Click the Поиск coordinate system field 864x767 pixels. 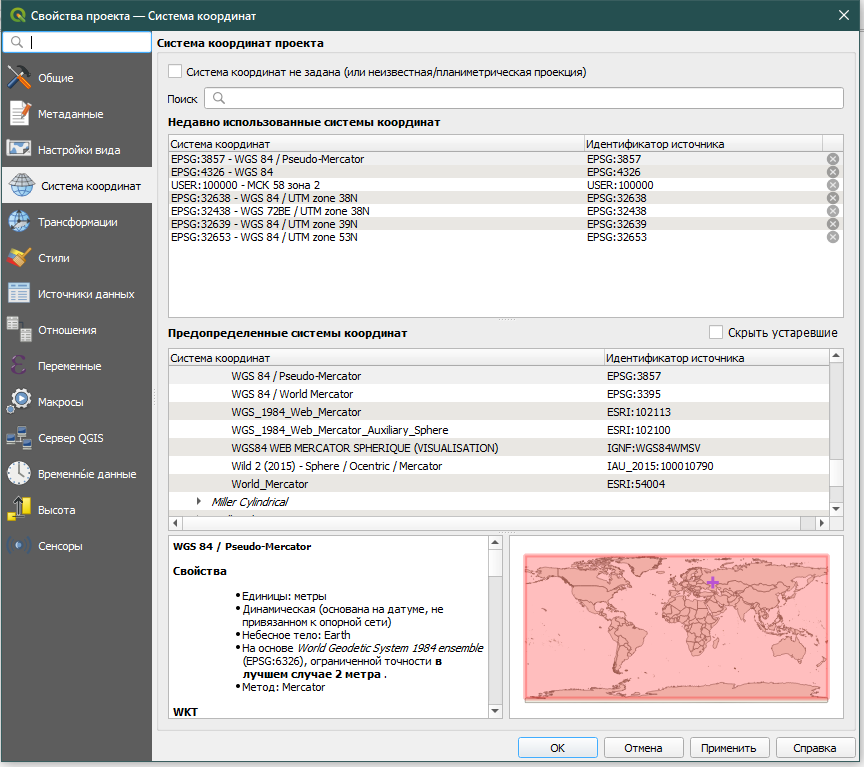(523, 98)
